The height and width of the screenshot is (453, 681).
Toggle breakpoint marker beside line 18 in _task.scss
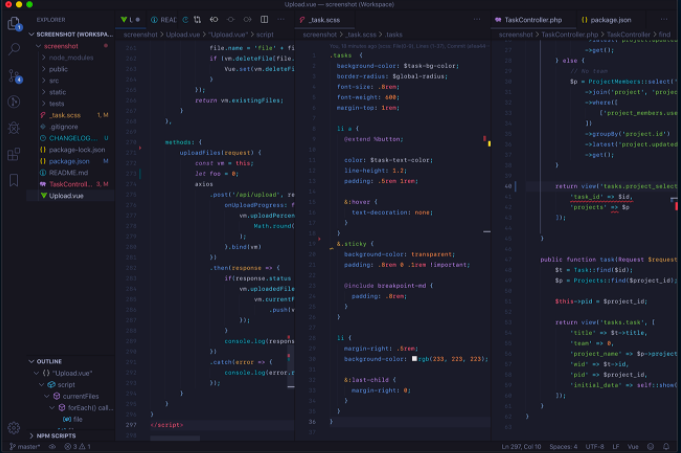[x=319, y=239]
